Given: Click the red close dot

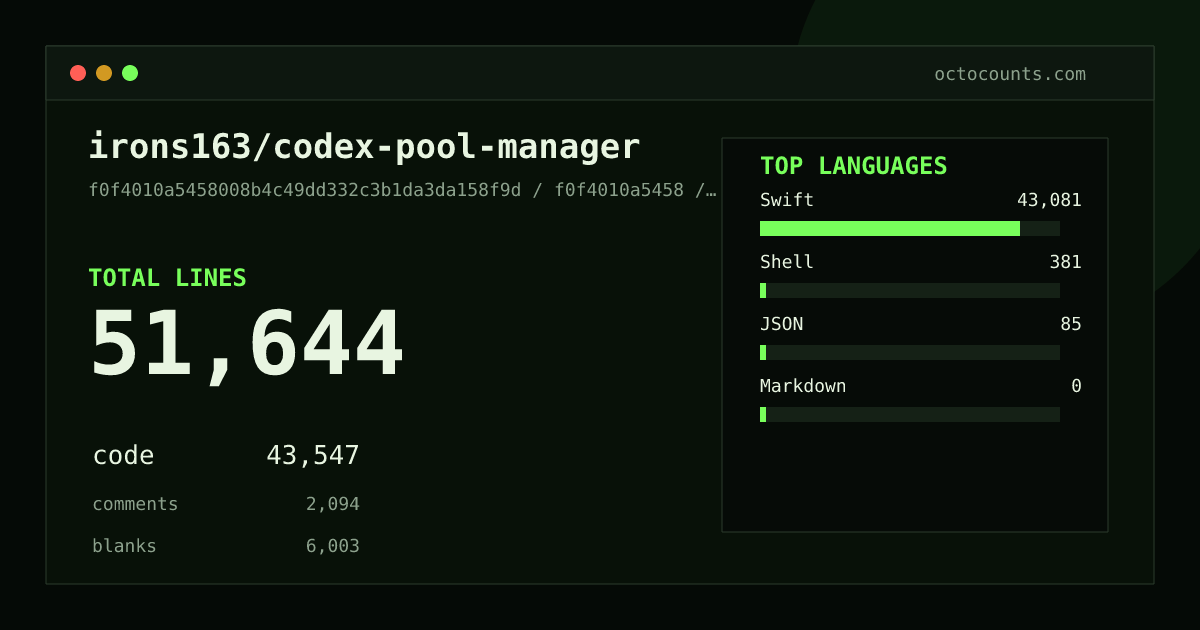Looking at the screenshot, I should pos(78,73).
